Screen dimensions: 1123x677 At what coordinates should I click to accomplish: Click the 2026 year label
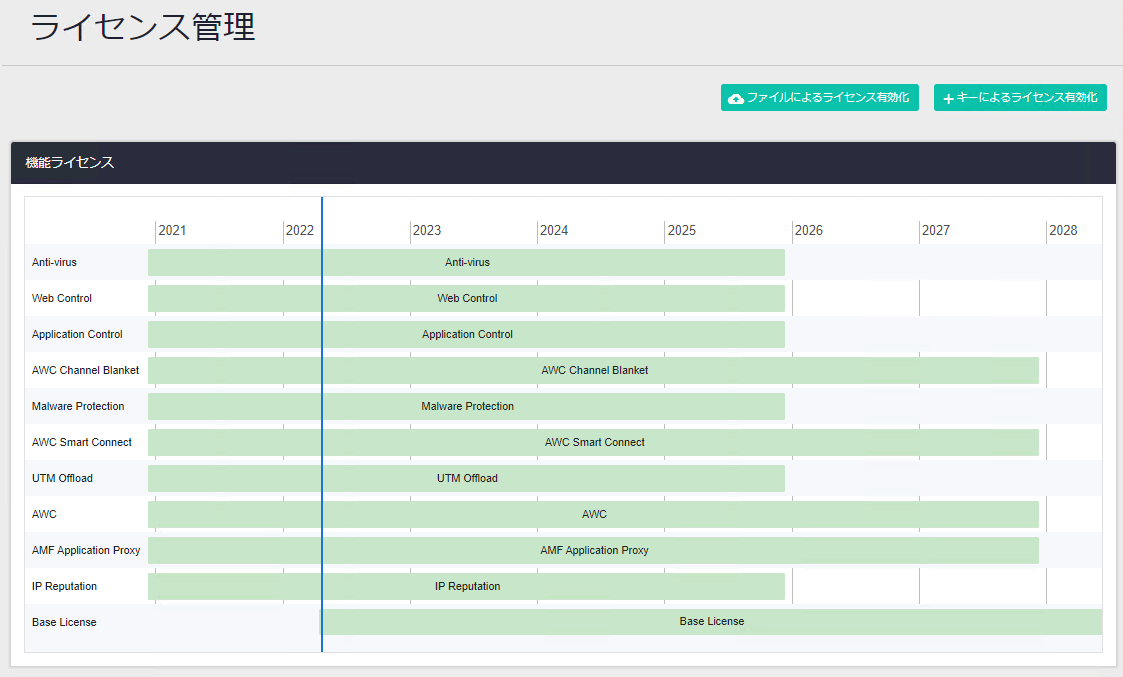click(809, 230)
